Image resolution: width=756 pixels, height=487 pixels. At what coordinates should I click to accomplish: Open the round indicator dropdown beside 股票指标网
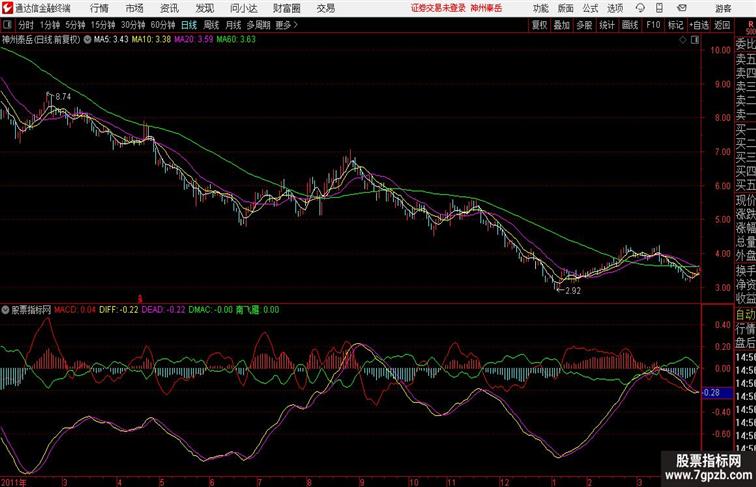5,310
